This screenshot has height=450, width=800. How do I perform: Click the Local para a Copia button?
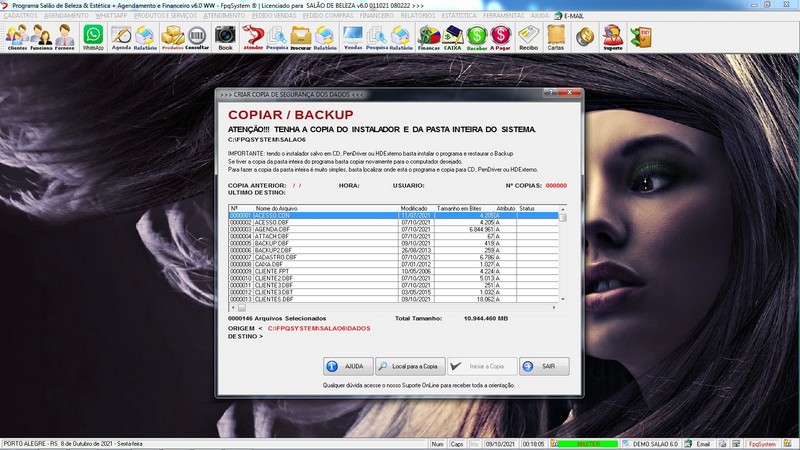coord(410,366)
